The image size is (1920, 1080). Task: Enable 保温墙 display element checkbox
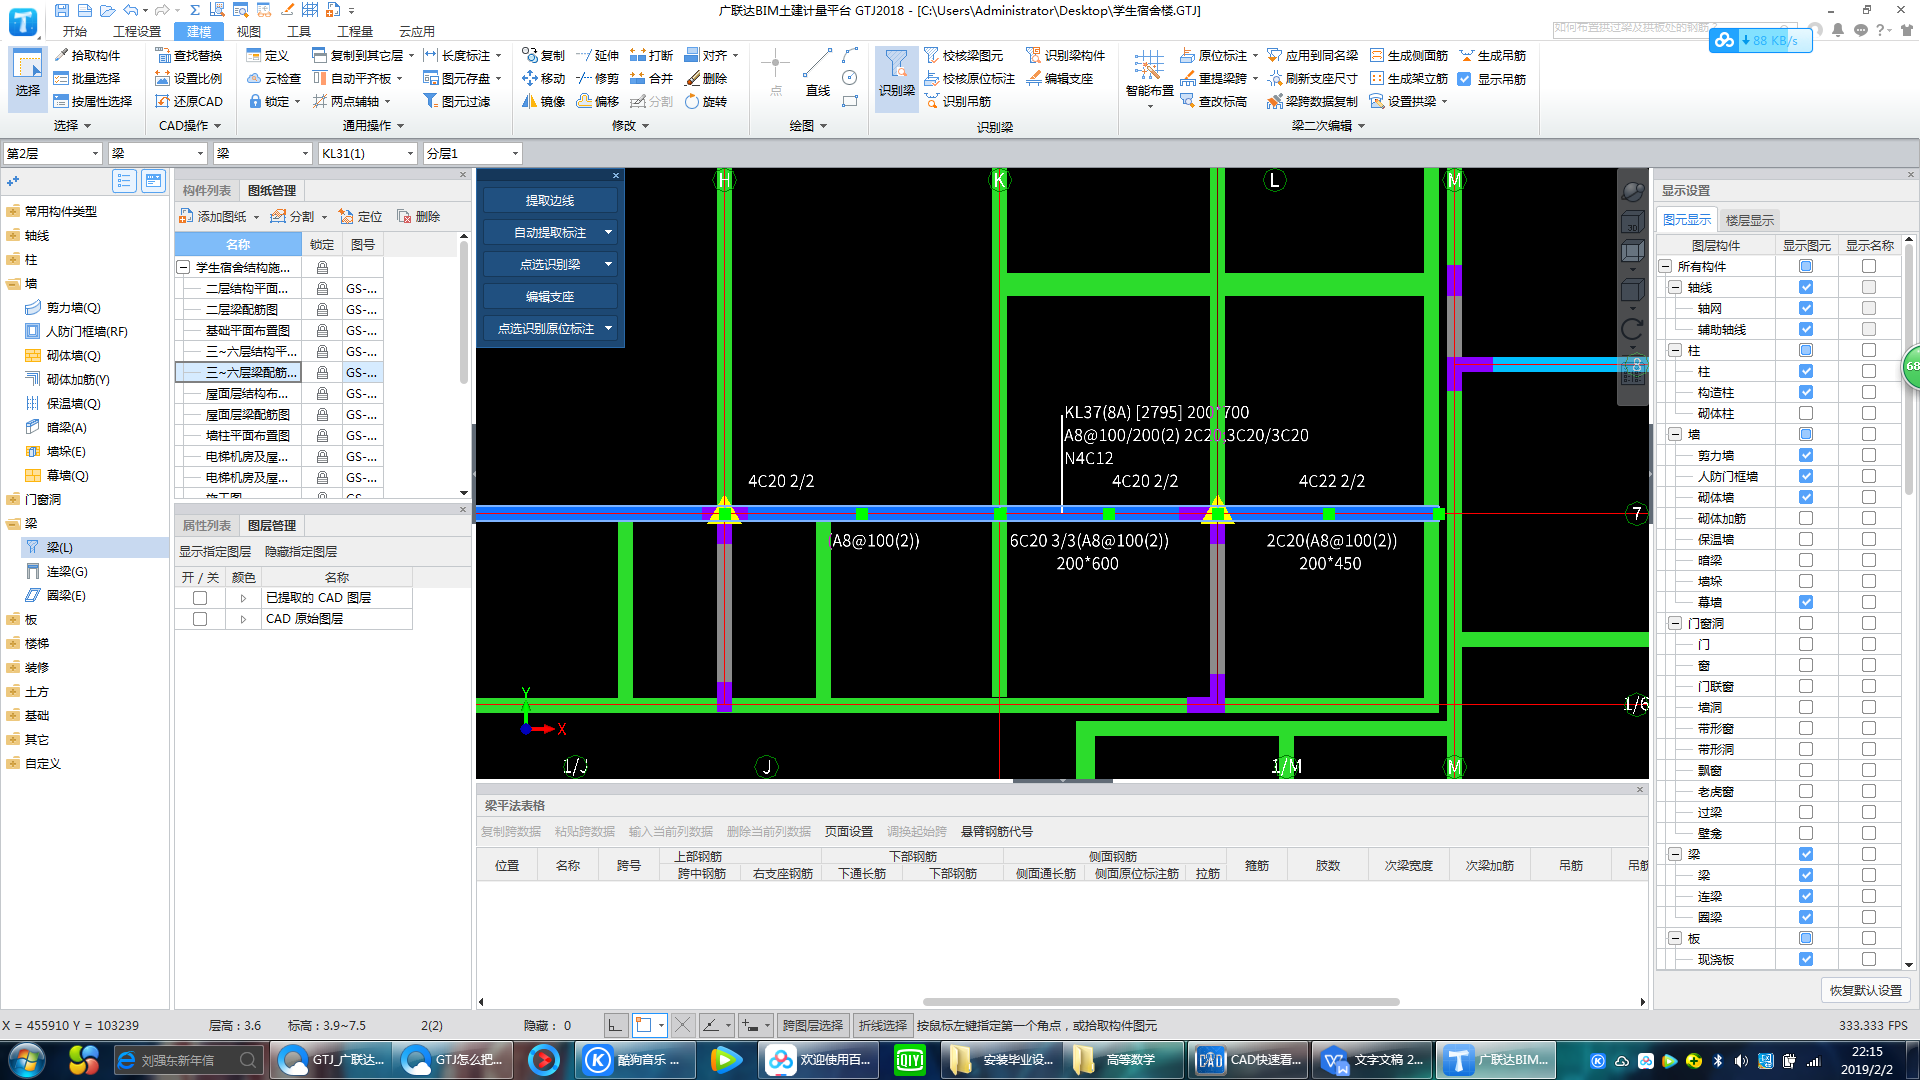pos(1806,539)
